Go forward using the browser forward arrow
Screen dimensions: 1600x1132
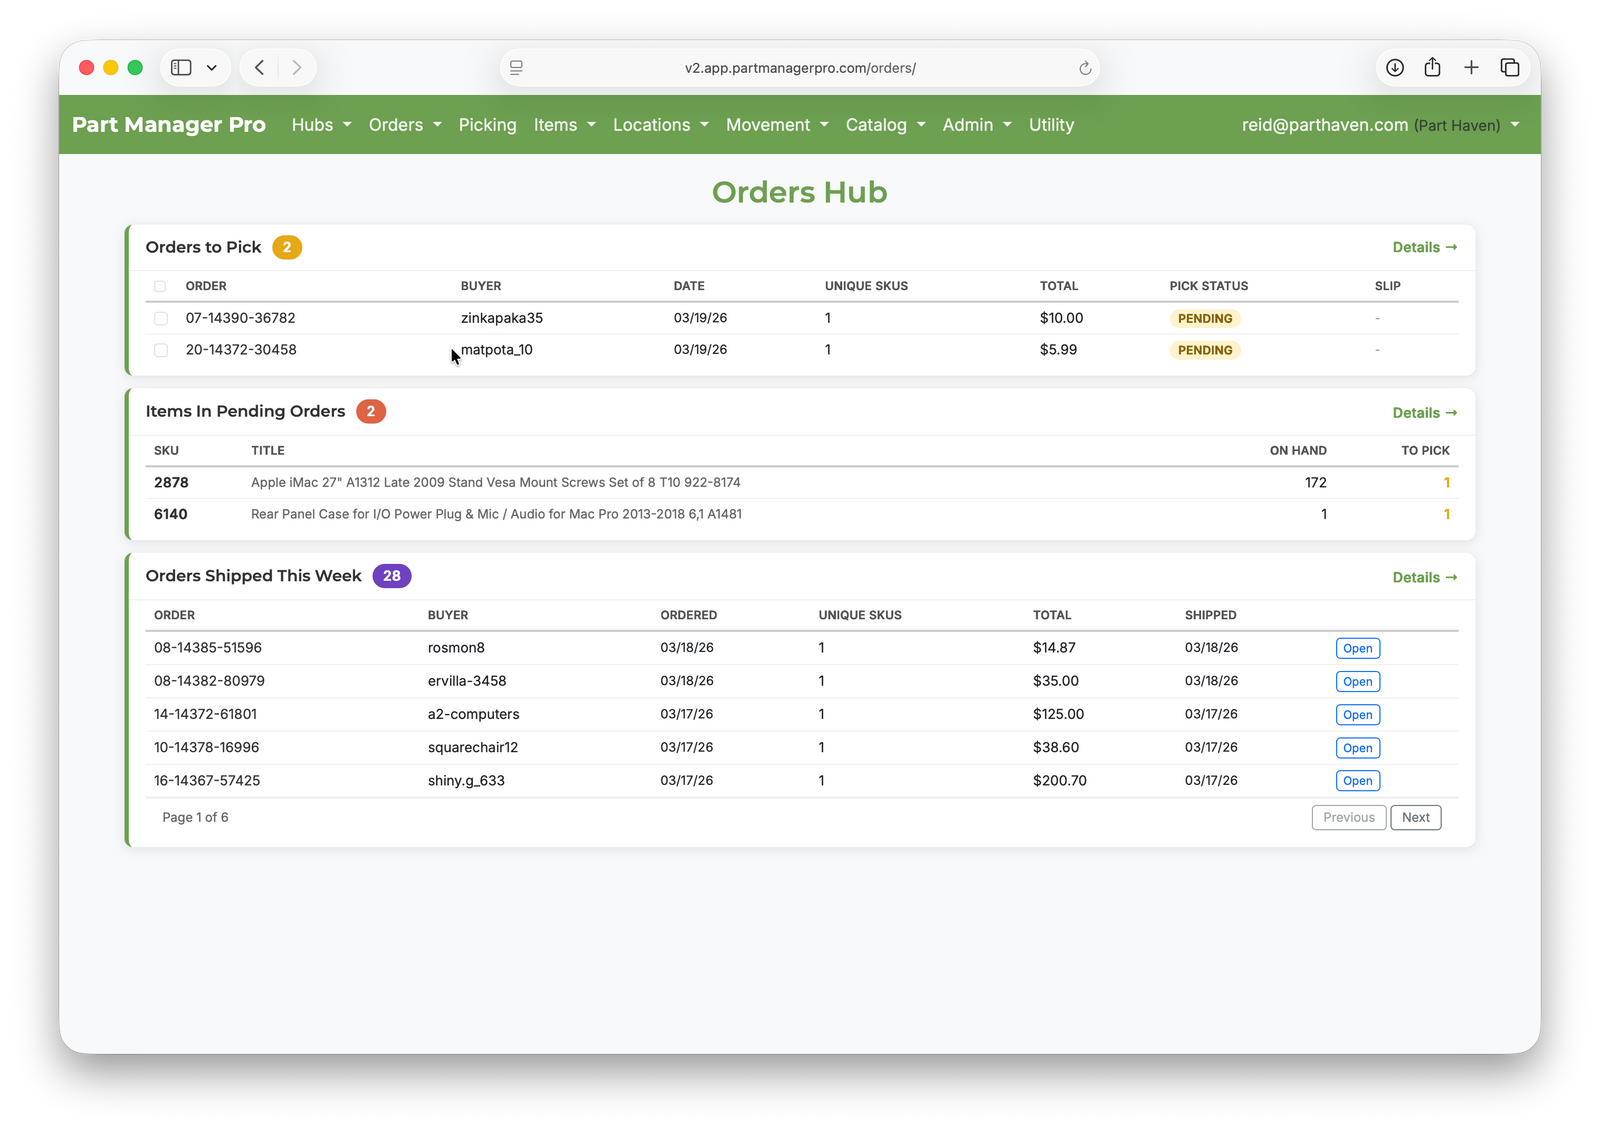click(297, 68)
